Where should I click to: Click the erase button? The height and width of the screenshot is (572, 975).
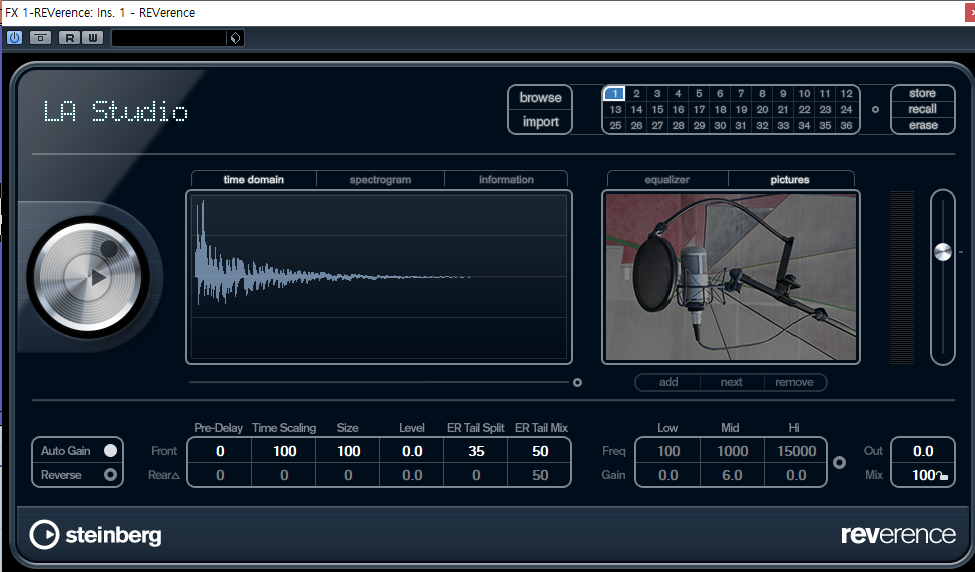pyautogui.click(x=922, y=126)
